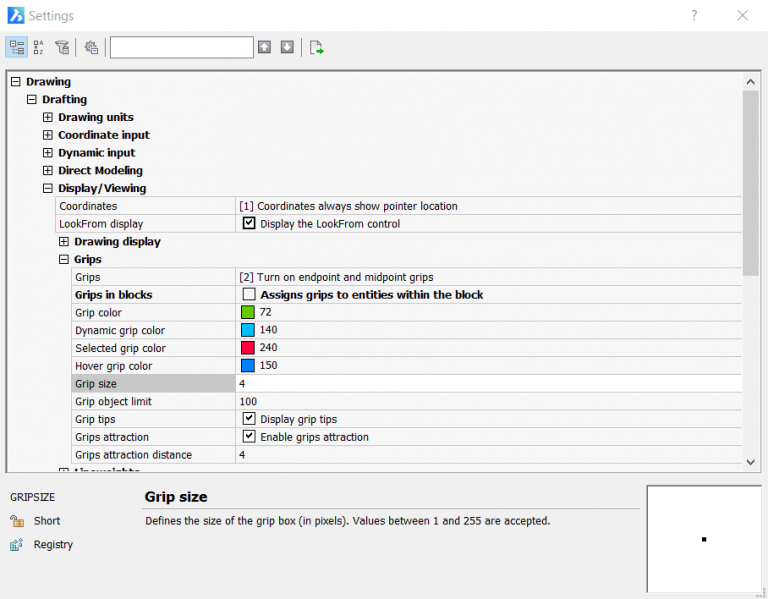768x599 pixels.
Task: Switch to categorized view icon
Action: click(17, 48)
